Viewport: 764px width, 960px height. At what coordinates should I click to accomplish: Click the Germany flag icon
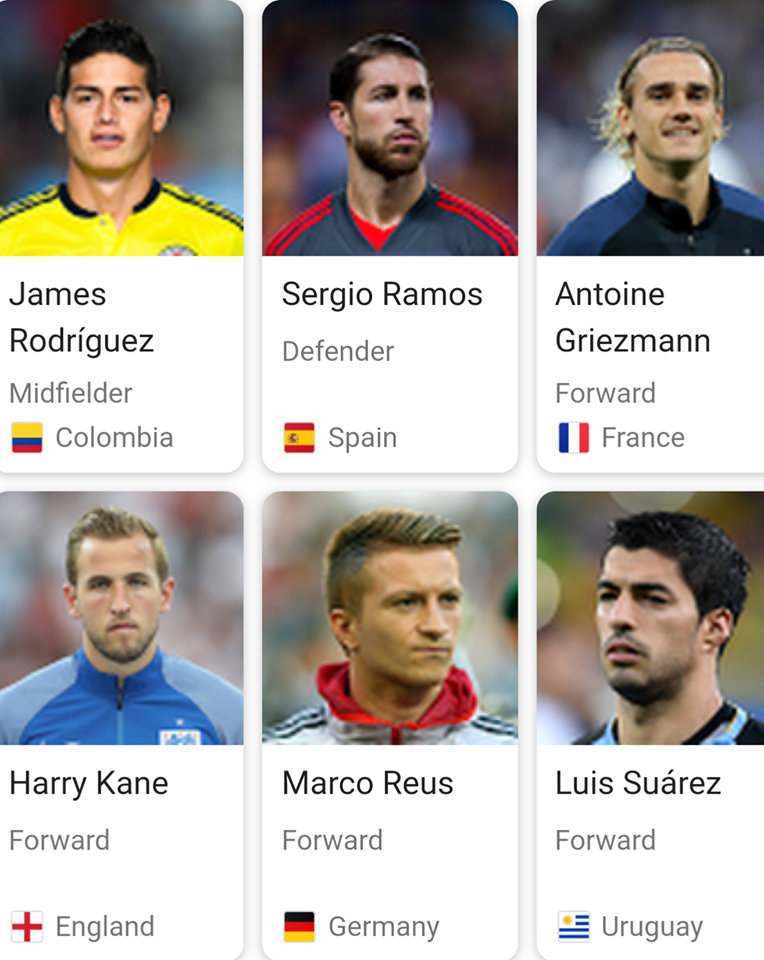[299, 926]
